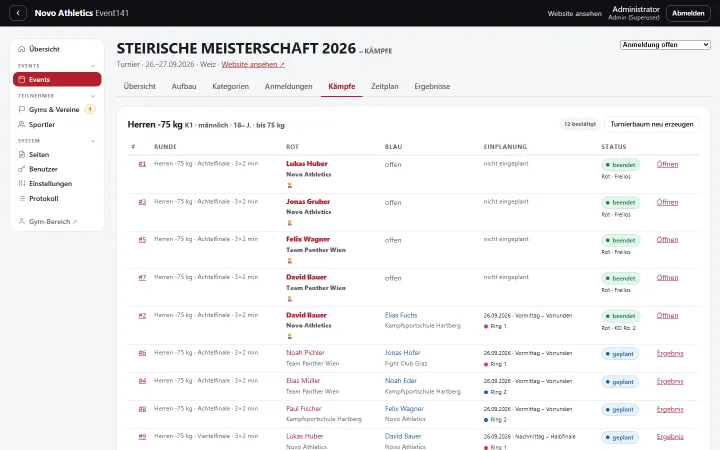720x450 pixels.
Task: Click the Administrator user label
Action: point(636,9)
